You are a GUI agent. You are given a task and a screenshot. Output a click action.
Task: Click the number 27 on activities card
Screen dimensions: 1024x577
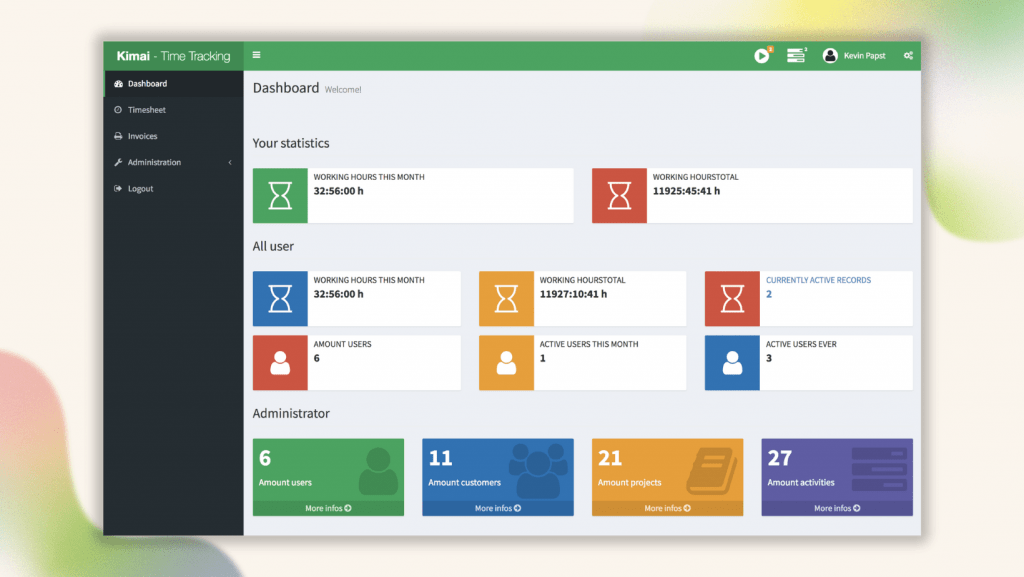click(780, 458)
